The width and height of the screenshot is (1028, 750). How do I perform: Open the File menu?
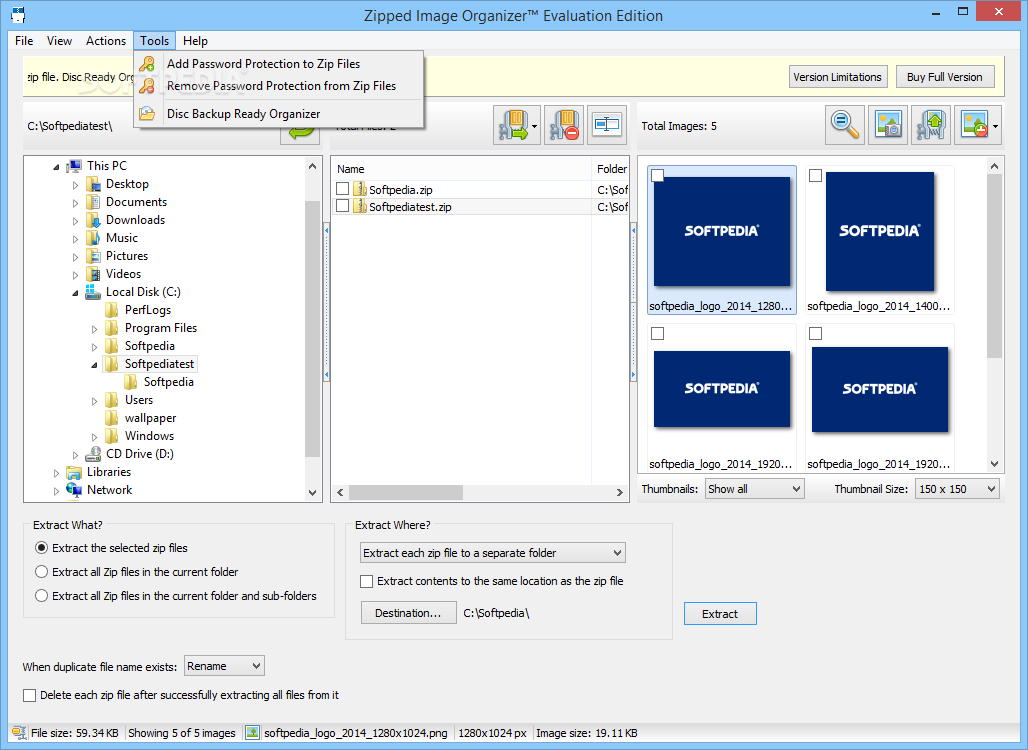coord(24,41)
